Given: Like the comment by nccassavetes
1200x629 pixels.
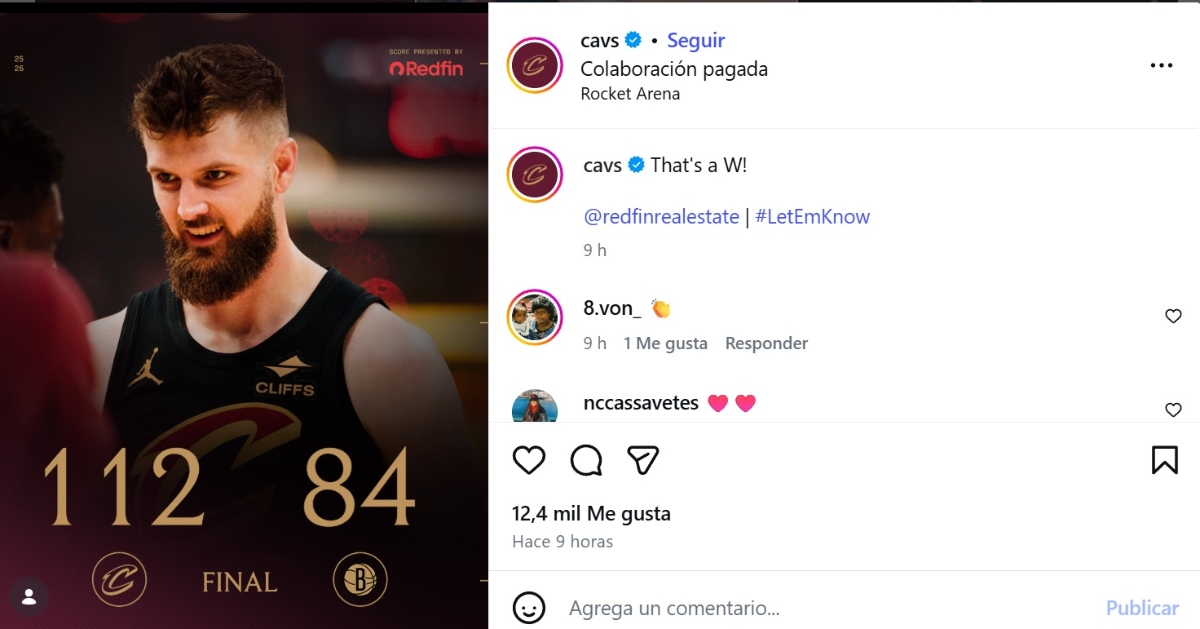Looking at the screenshot, I should tap(1173, 410).
